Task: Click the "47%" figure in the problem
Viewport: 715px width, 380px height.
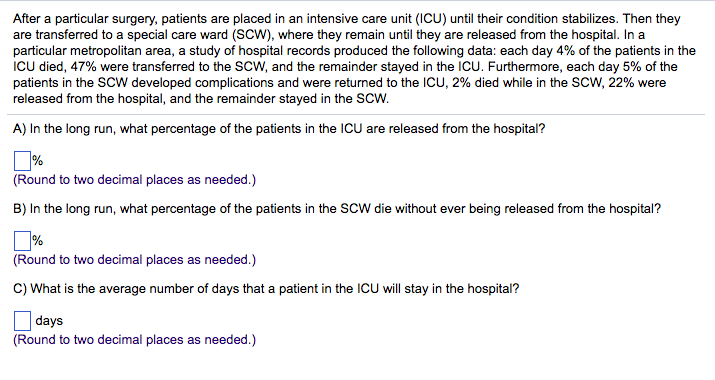Action: [x=83, y=67]
